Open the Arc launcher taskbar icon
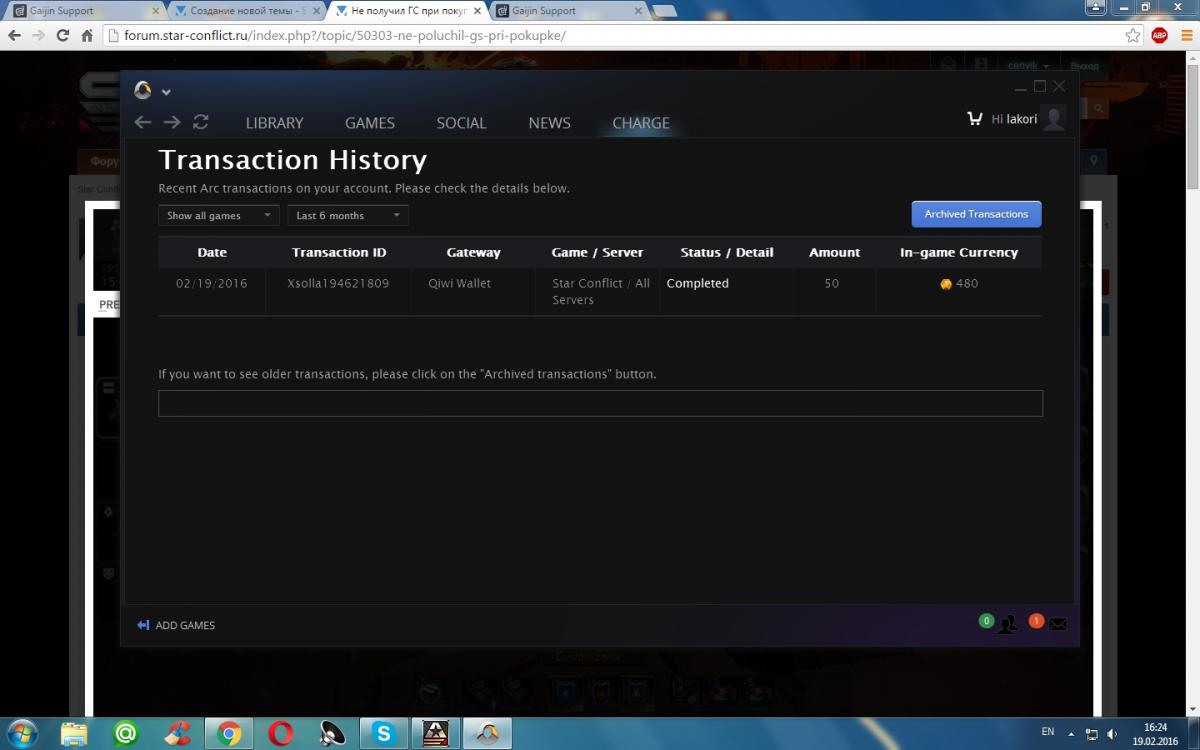Viewport: 1200px width, 750px height. [489, 733]
